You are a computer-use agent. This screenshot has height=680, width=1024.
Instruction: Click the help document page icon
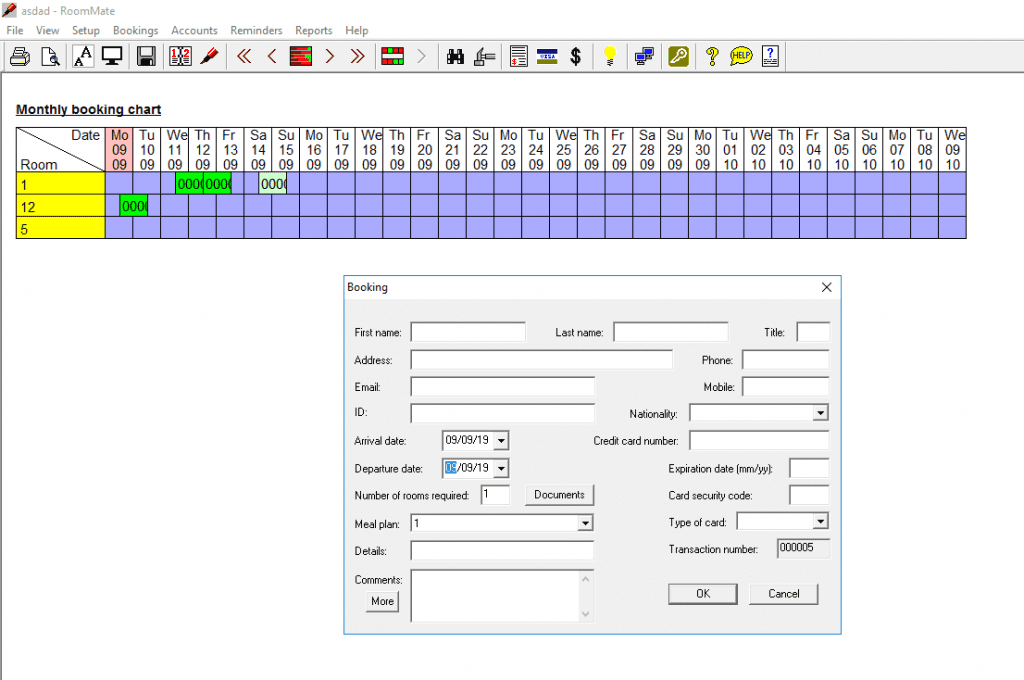coord(770,57)
